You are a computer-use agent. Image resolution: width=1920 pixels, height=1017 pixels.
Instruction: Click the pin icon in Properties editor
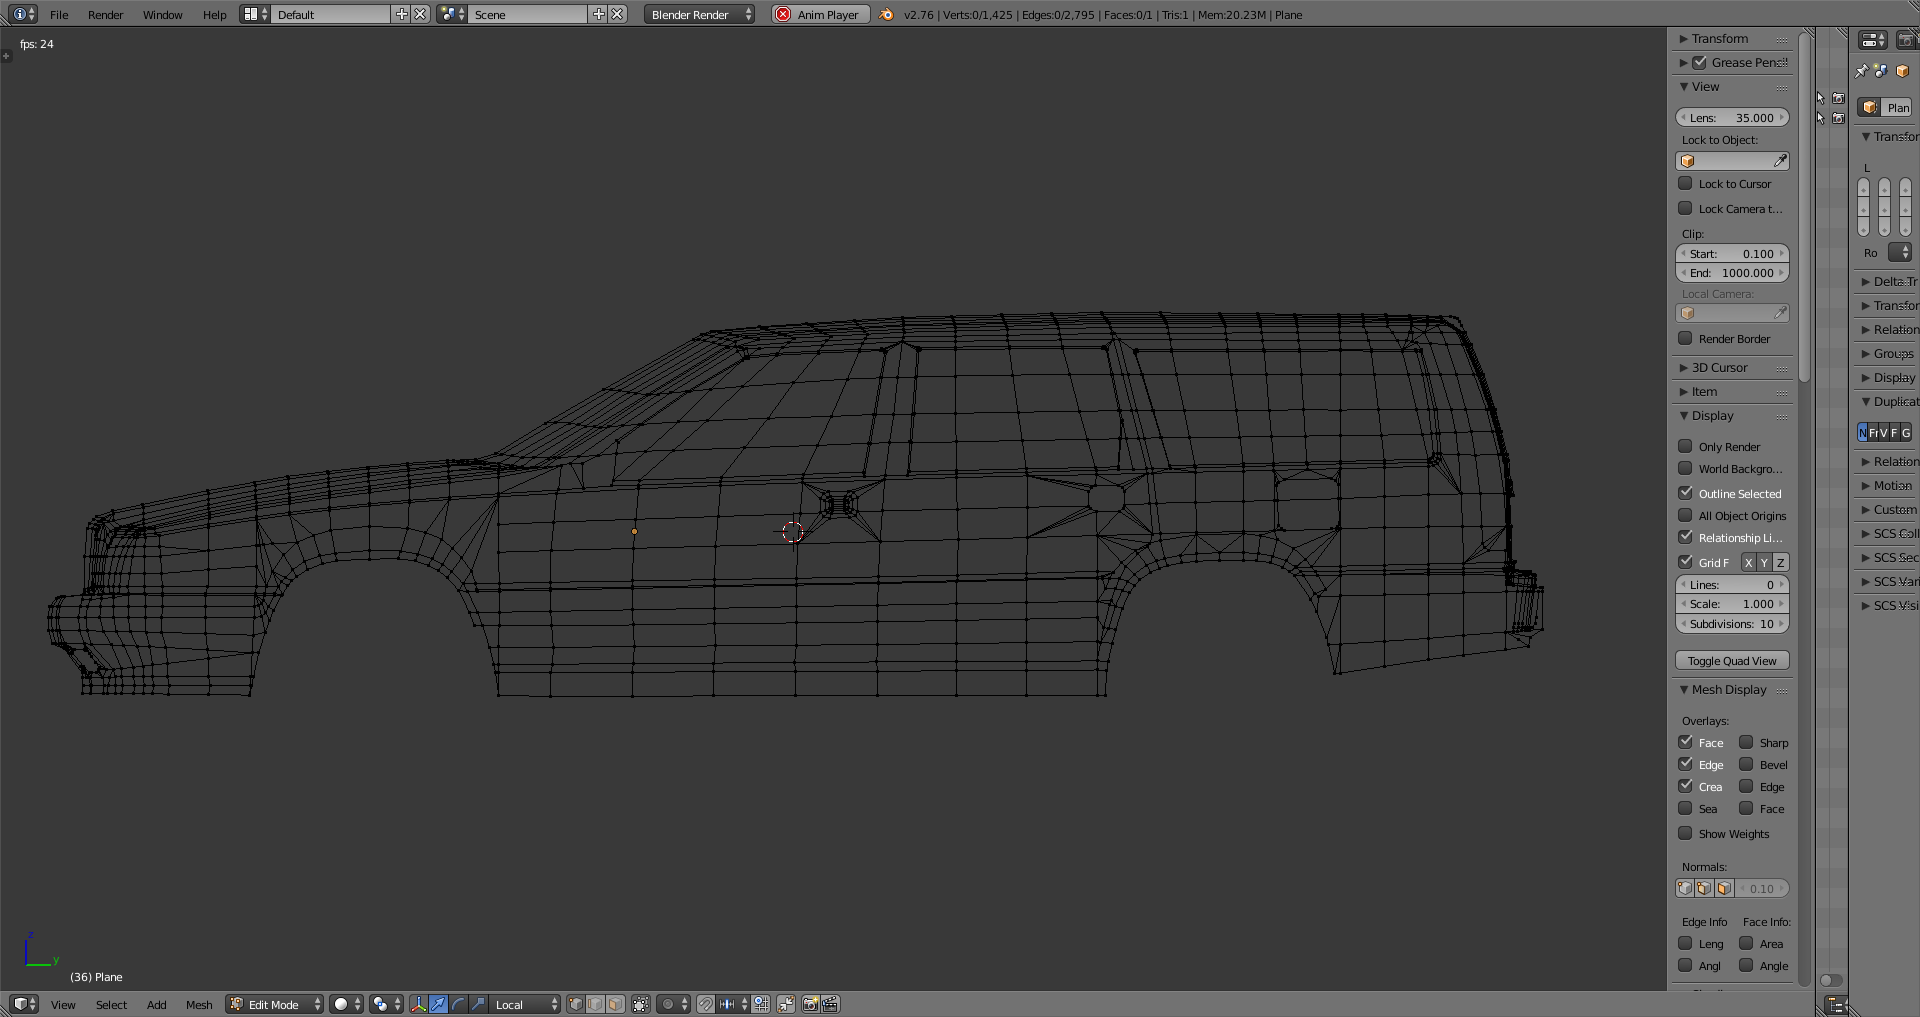[1861, 71]
